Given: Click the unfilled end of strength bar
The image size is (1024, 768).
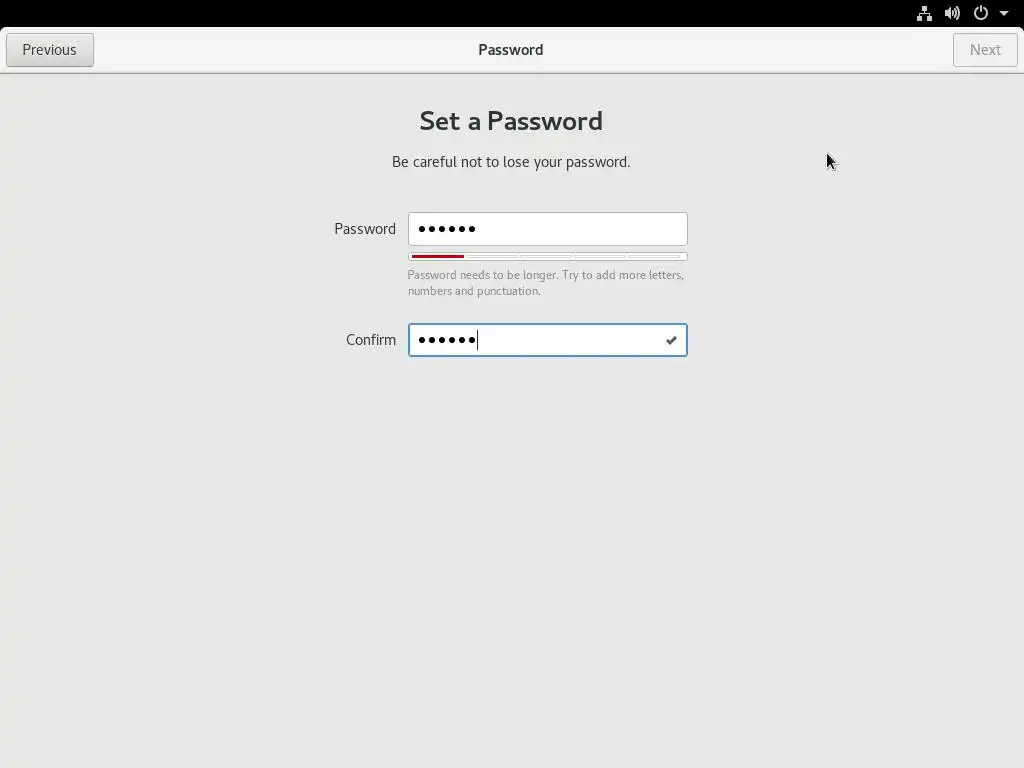Looking at the screenshot, I should pos(656,257).
